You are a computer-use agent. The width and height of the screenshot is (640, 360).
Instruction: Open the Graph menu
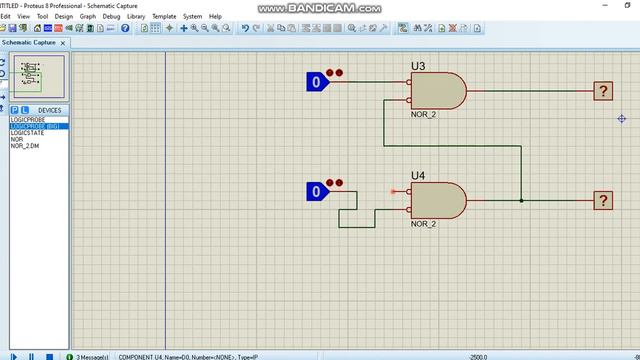[x=88, y=16]
